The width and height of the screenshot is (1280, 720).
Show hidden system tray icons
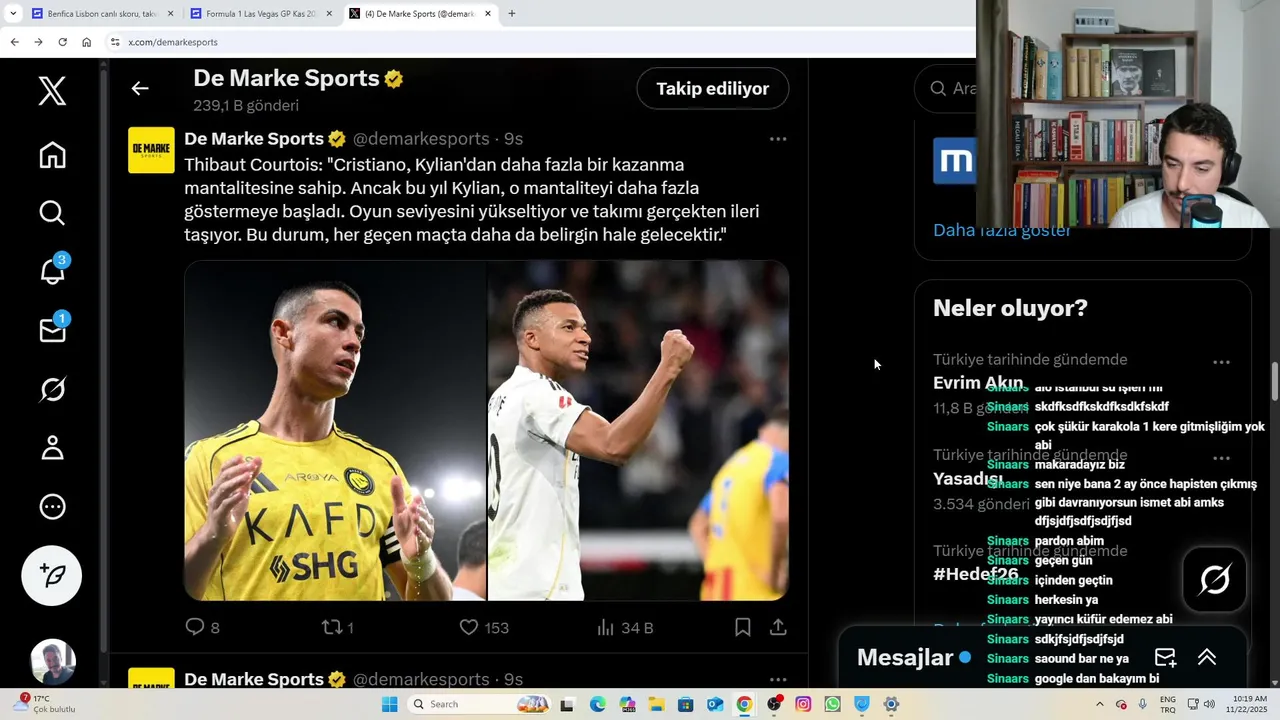pyautogui.click(x=1099, y=704)
